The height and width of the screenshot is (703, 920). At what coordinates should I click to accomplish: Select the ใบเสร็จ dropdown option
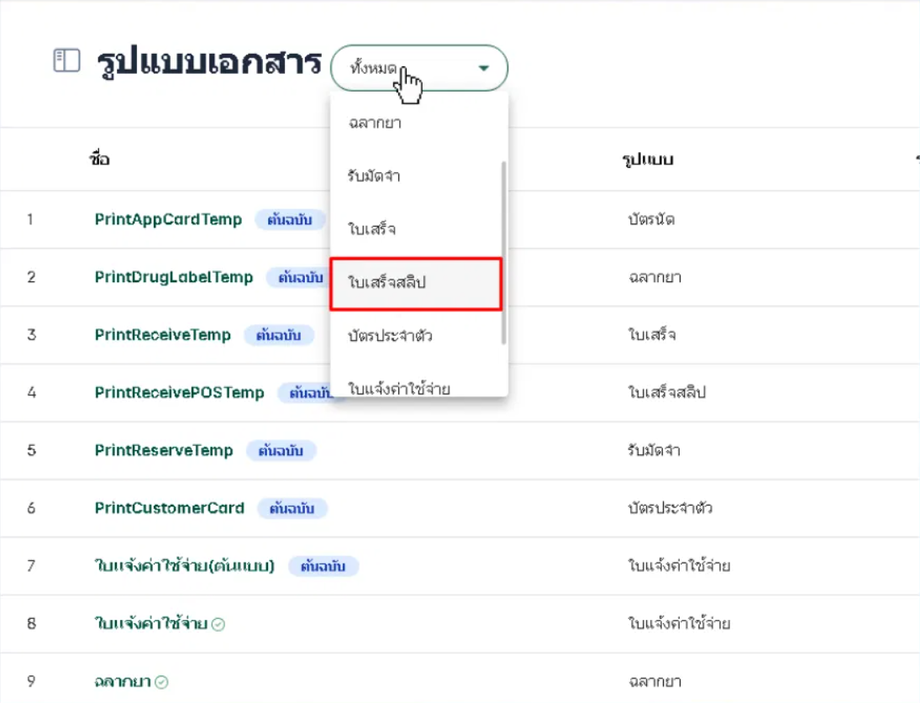(372, 229)
